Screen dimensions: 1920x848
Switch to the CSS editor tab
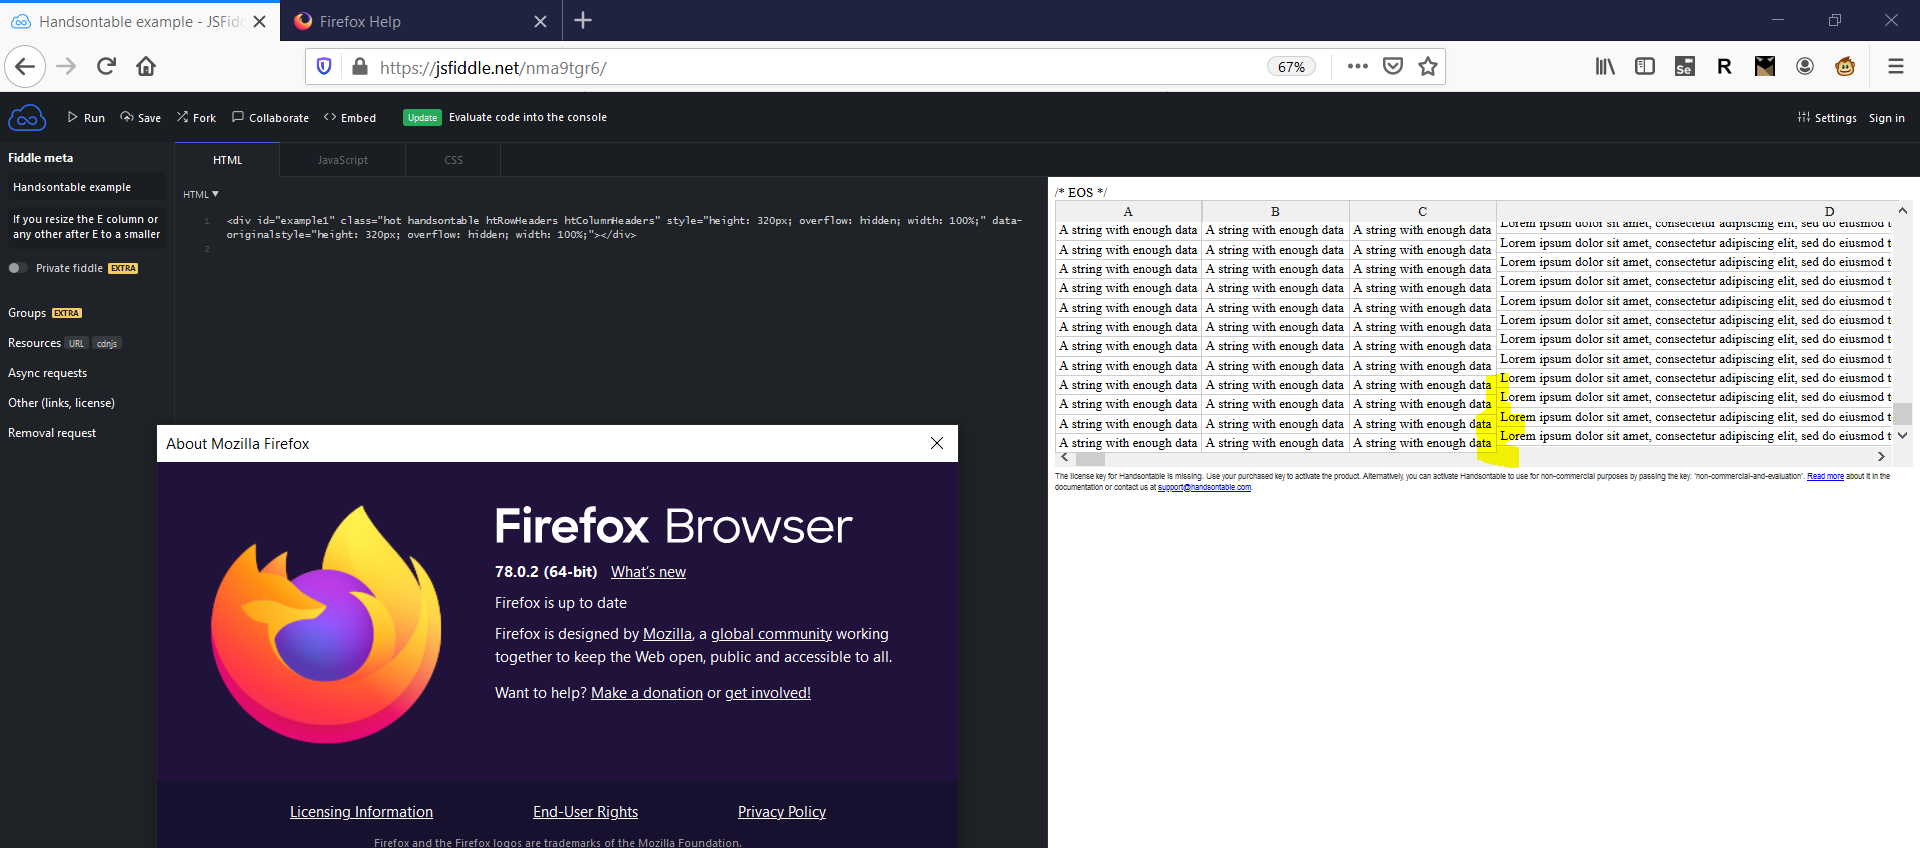[453, 160]
